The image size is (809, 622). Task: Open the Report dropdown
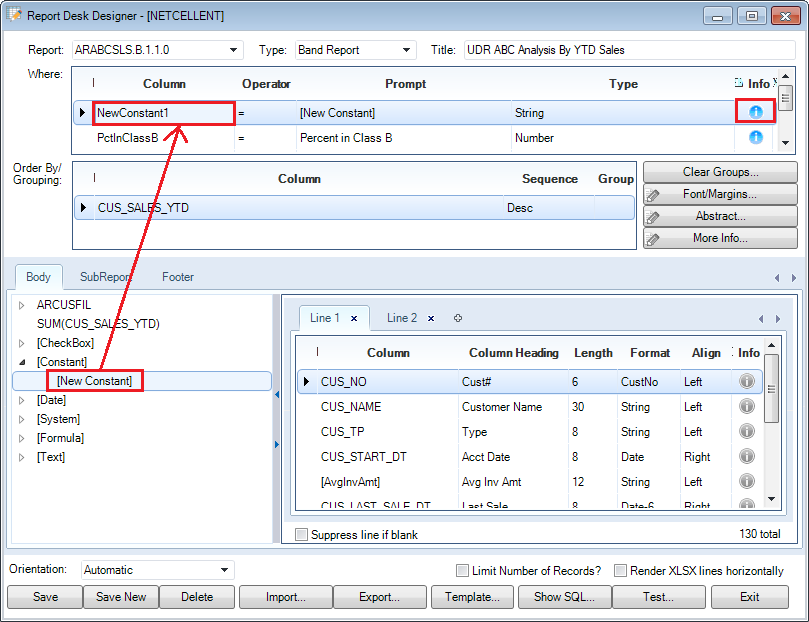tap(233, 50)
